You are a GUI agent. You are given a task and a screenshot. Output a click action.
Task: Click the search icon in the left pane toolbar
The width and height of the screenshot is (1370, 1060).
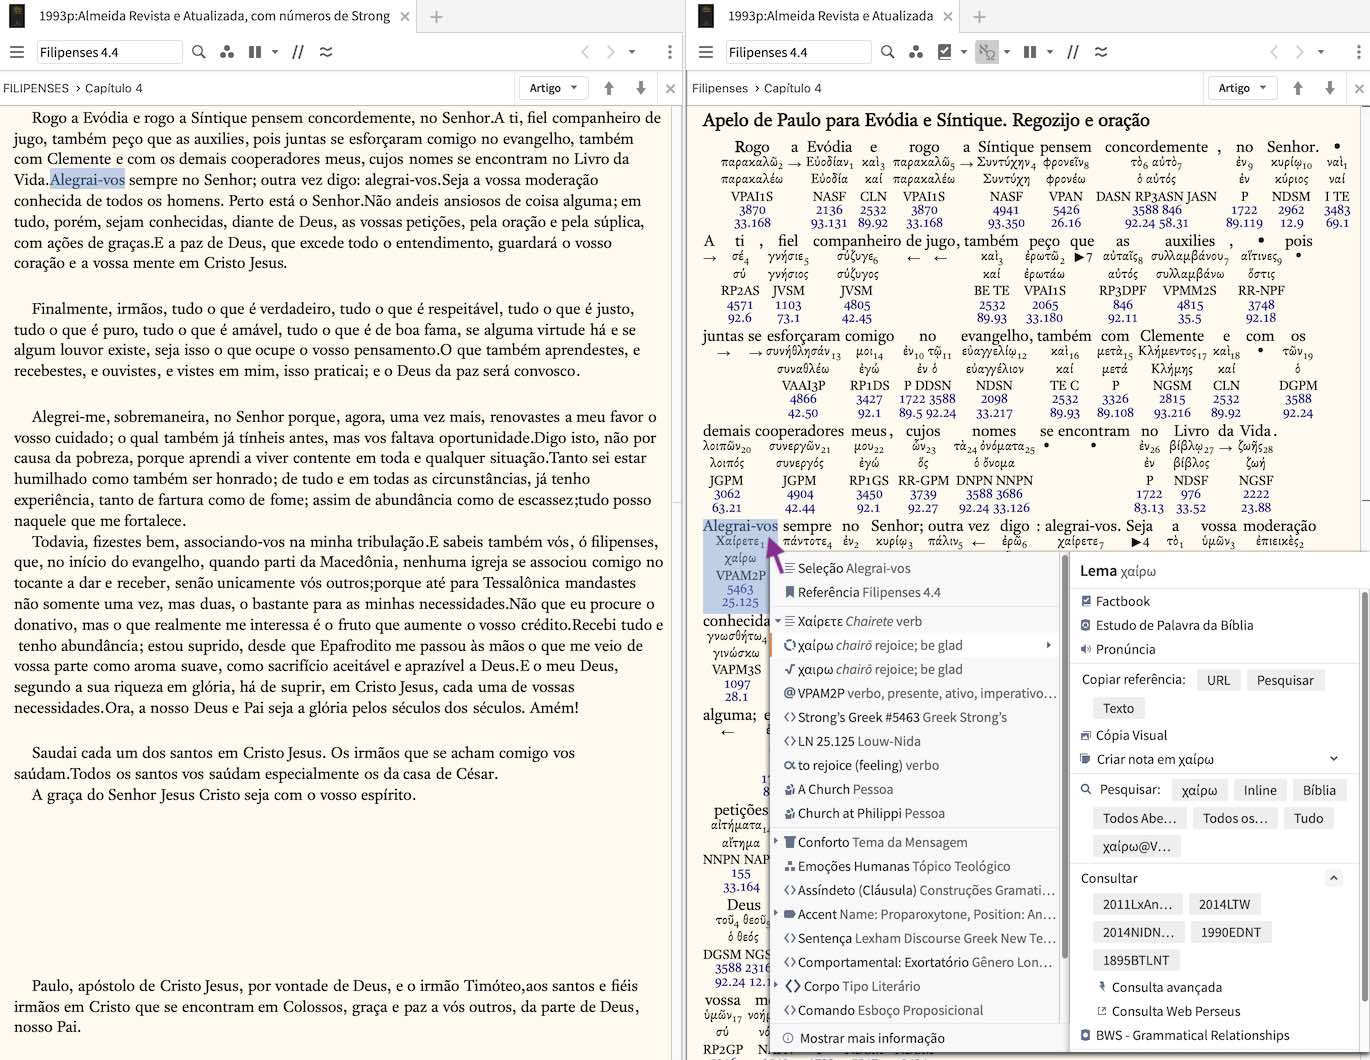pyautogui.click(x=198, y=52)
